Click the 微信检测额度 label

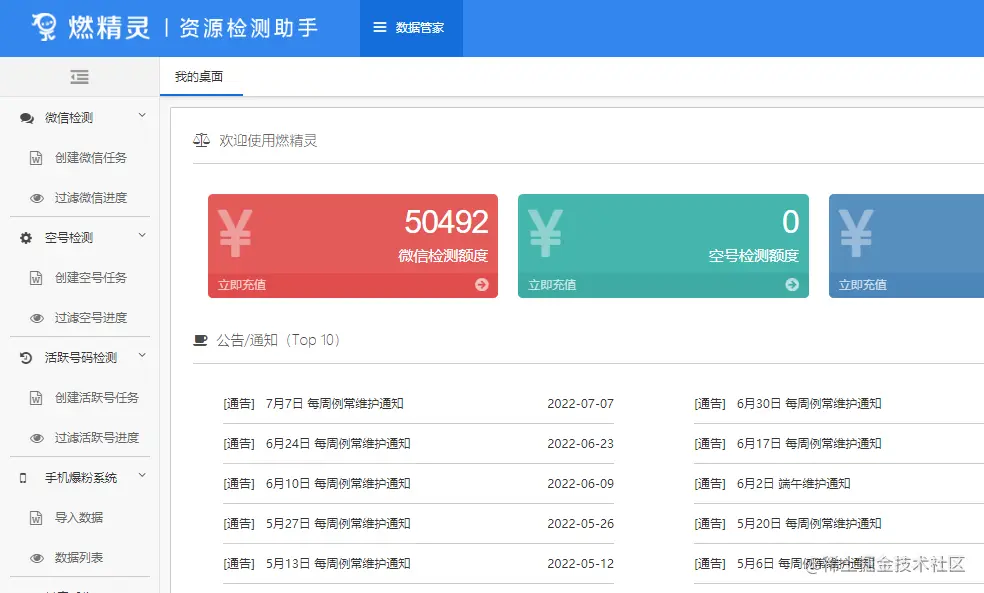443,256
